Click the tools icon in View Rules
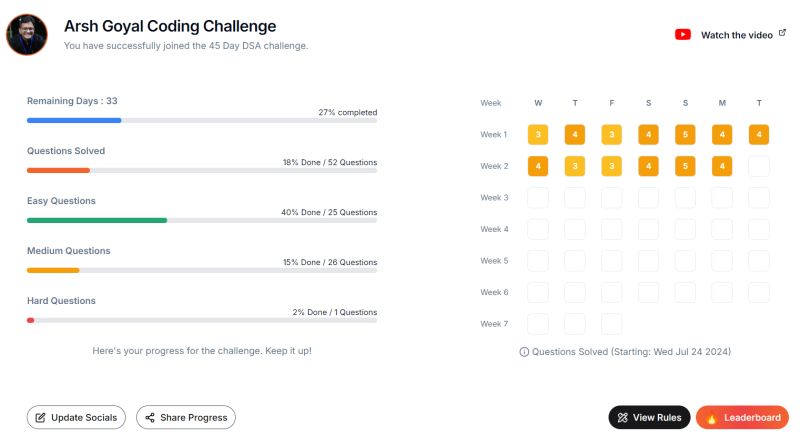Viewport: 800px width, 446px height. point(622,418)
